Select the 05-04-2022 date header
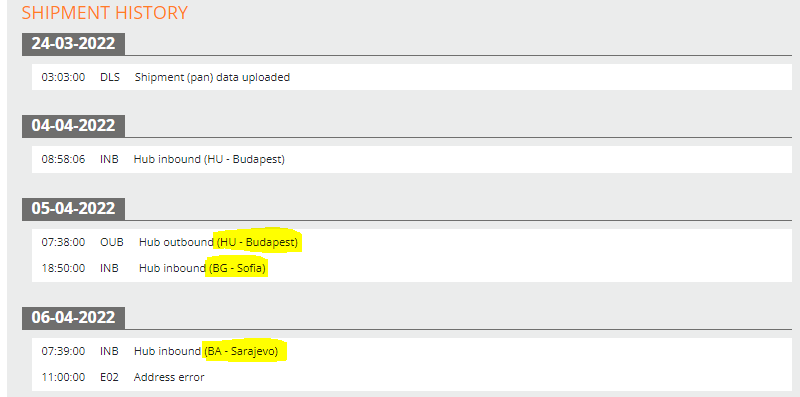The height and width of the screenshot is (397, 800). pos(73,209)
